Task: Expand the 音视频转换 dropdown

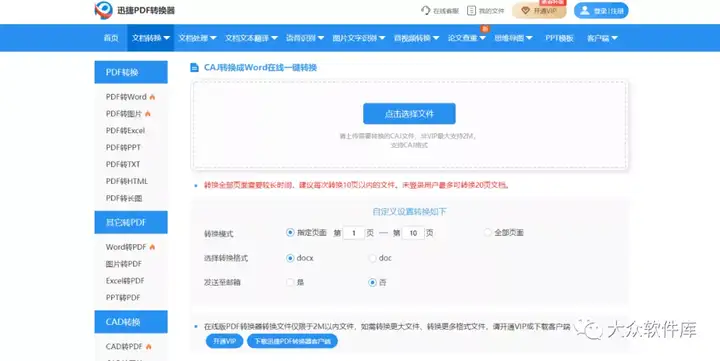Action: 416,38
